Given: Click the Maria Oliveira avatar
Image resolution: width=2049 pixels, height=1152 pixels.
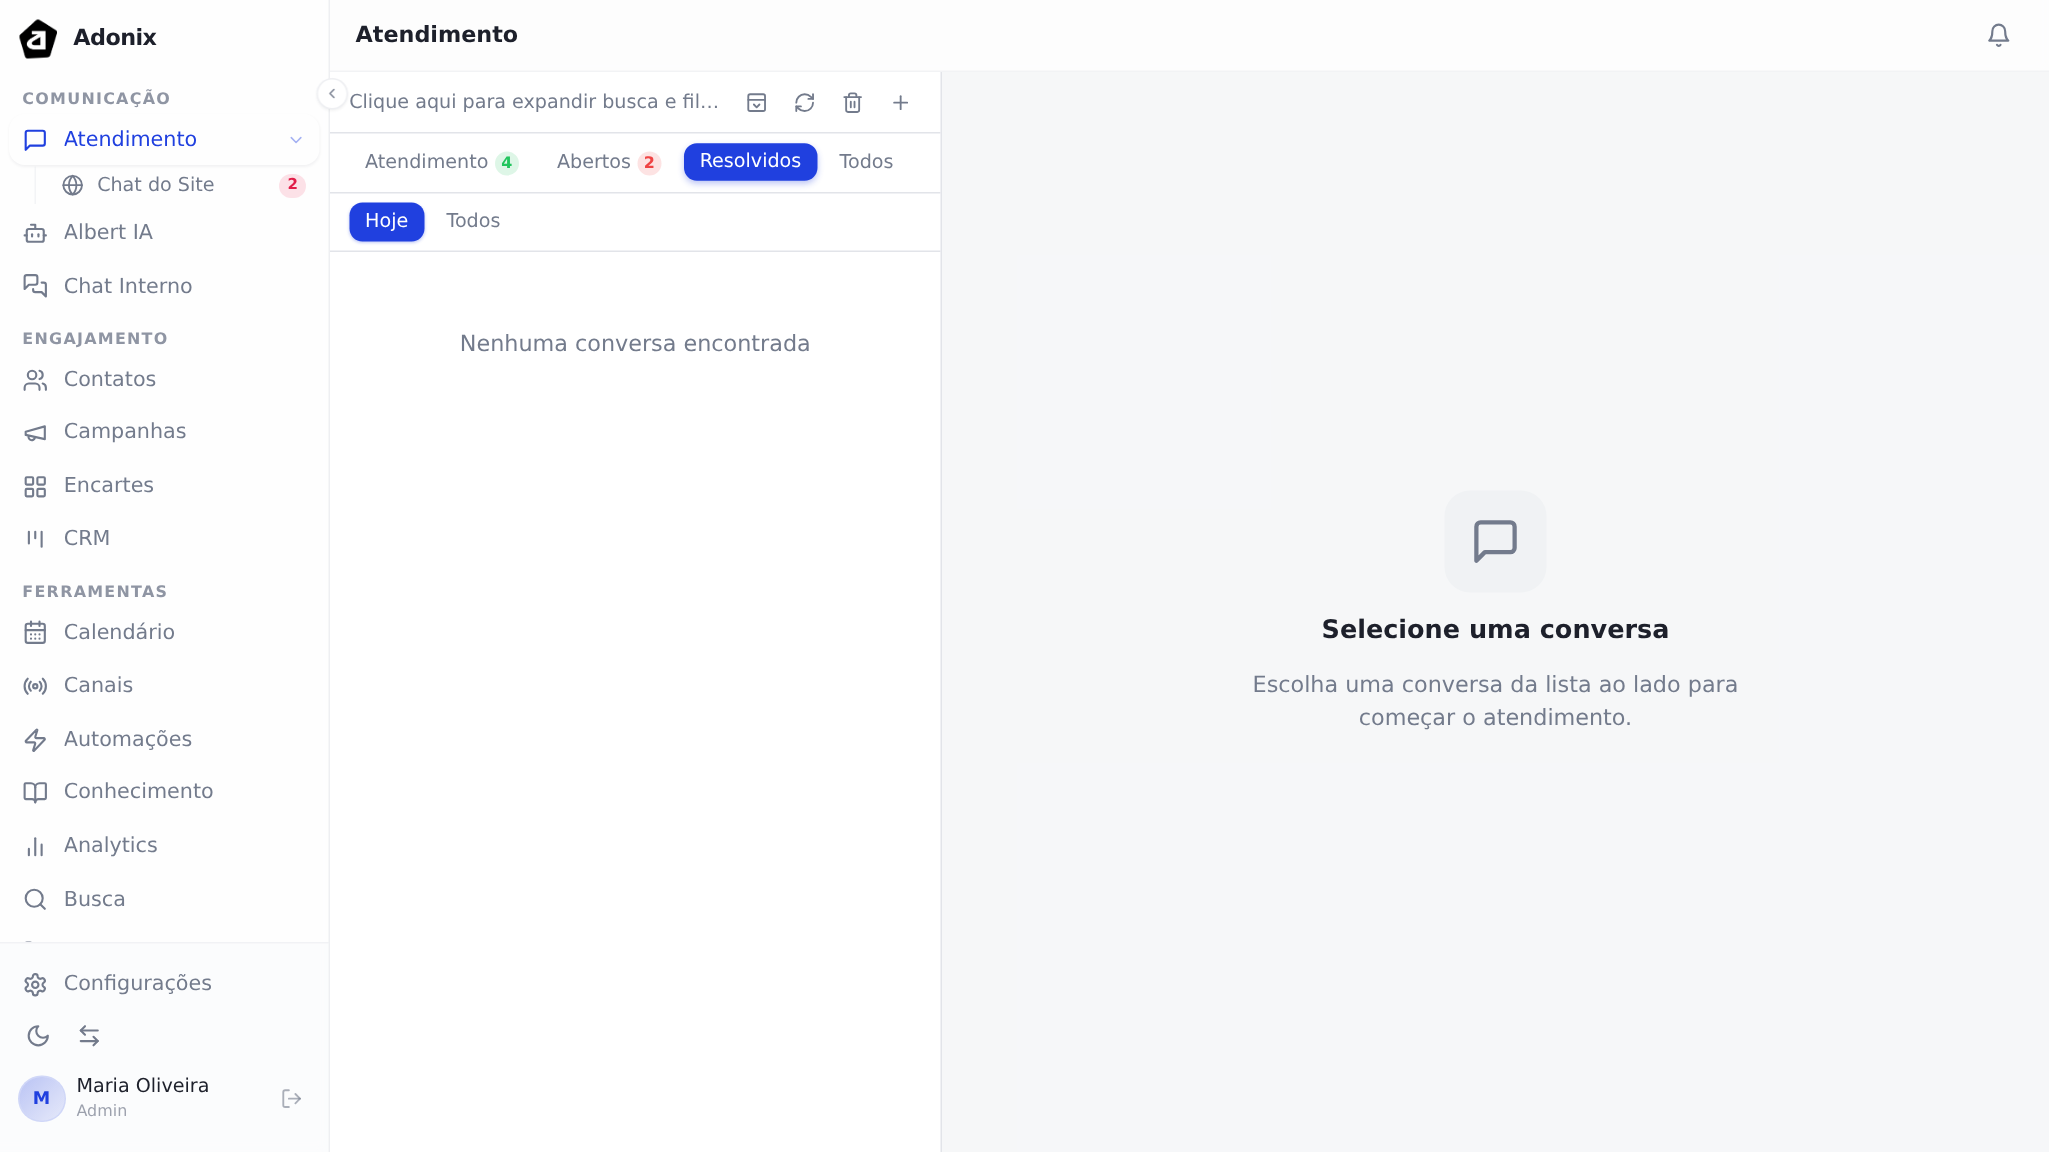Looking at the screenshot, I should tap(42, 1098).
